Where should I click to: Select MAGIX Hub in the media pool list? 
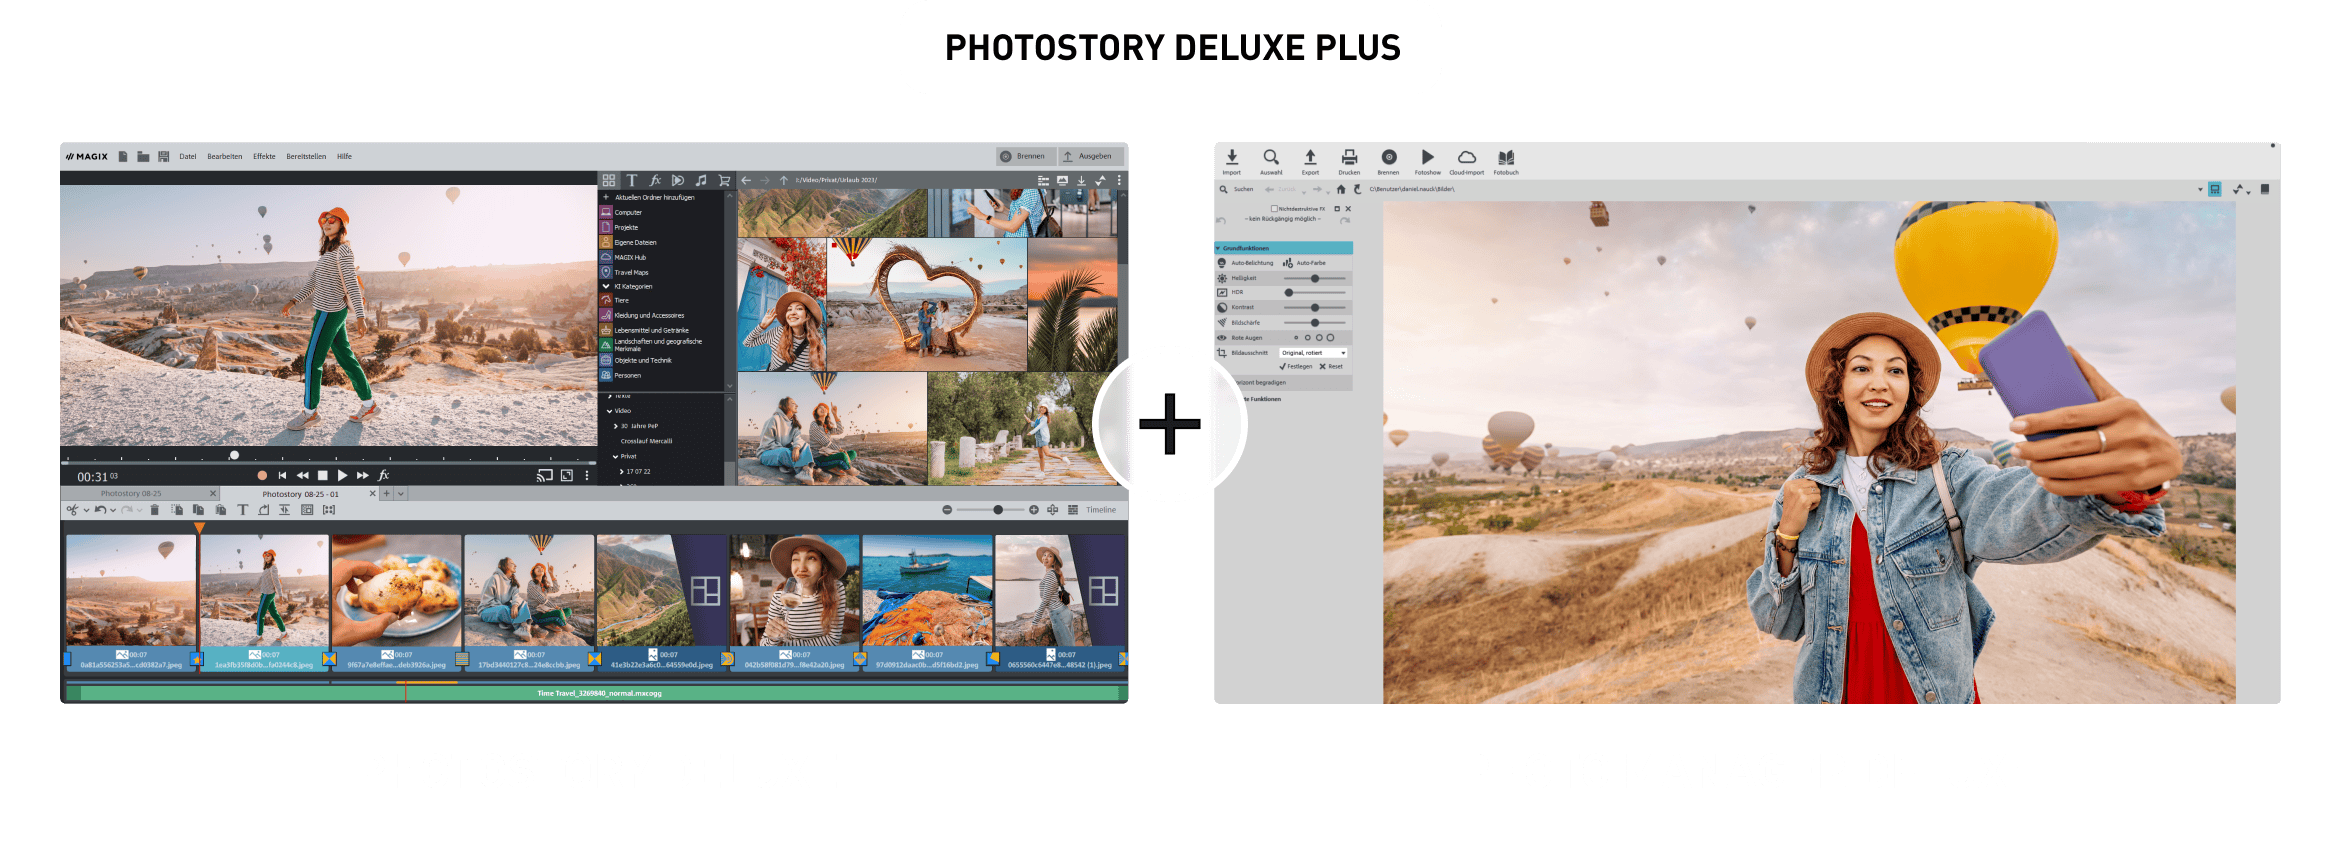coord(630,258)
